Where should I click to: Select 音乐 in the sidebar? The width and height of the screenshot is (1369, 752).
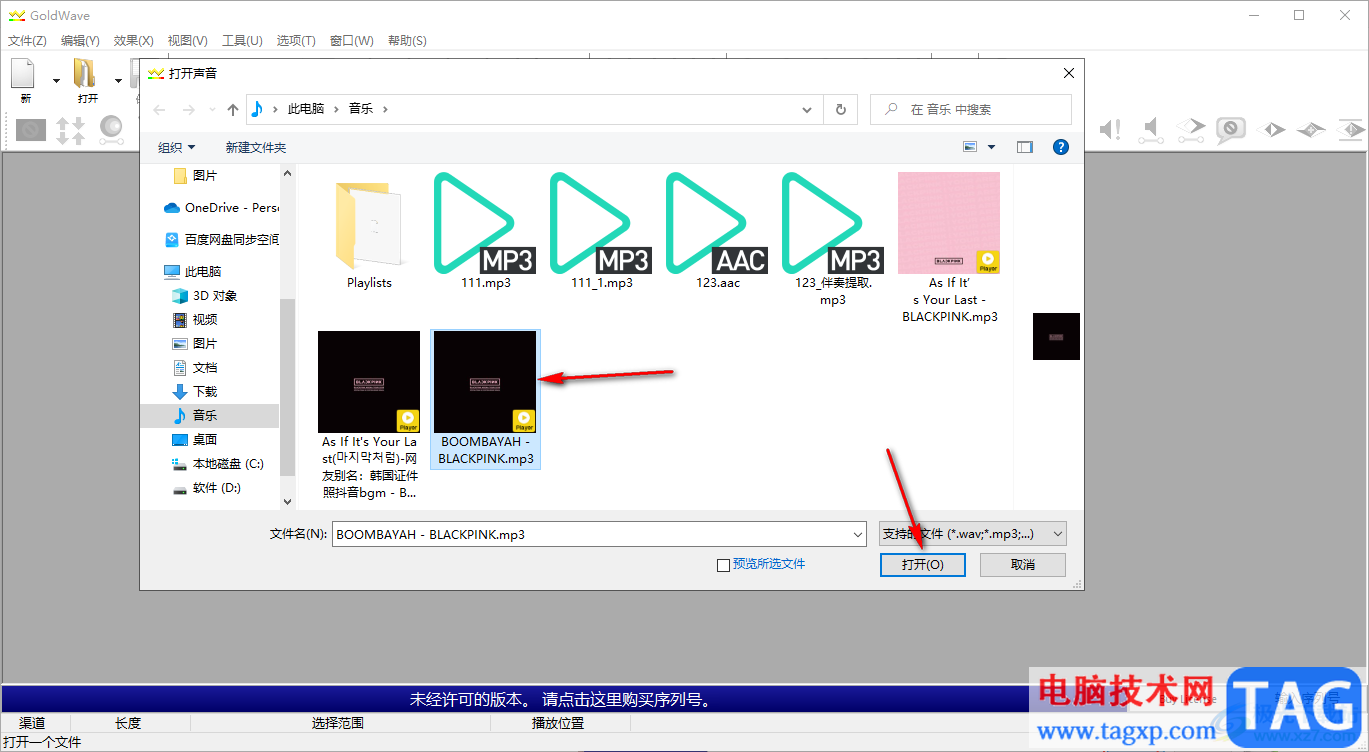209,416
